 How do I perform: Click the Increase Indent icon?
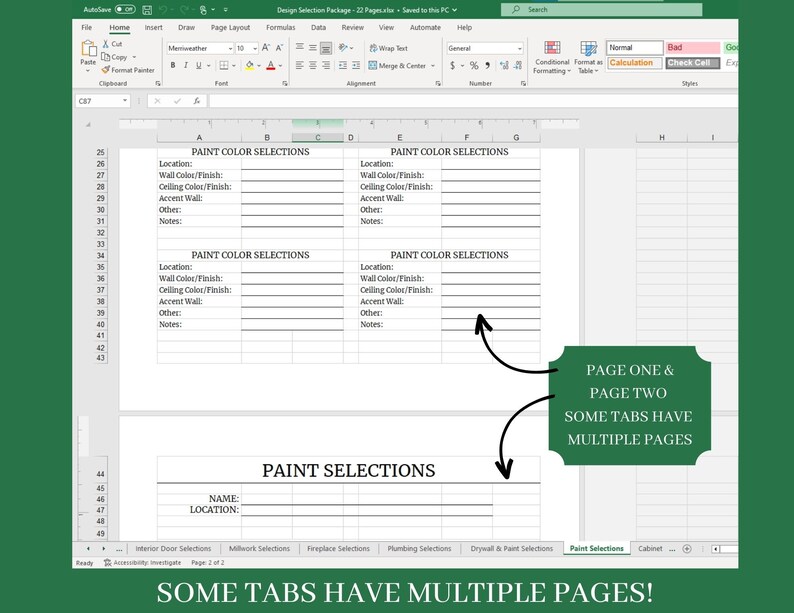coord(356,65)
